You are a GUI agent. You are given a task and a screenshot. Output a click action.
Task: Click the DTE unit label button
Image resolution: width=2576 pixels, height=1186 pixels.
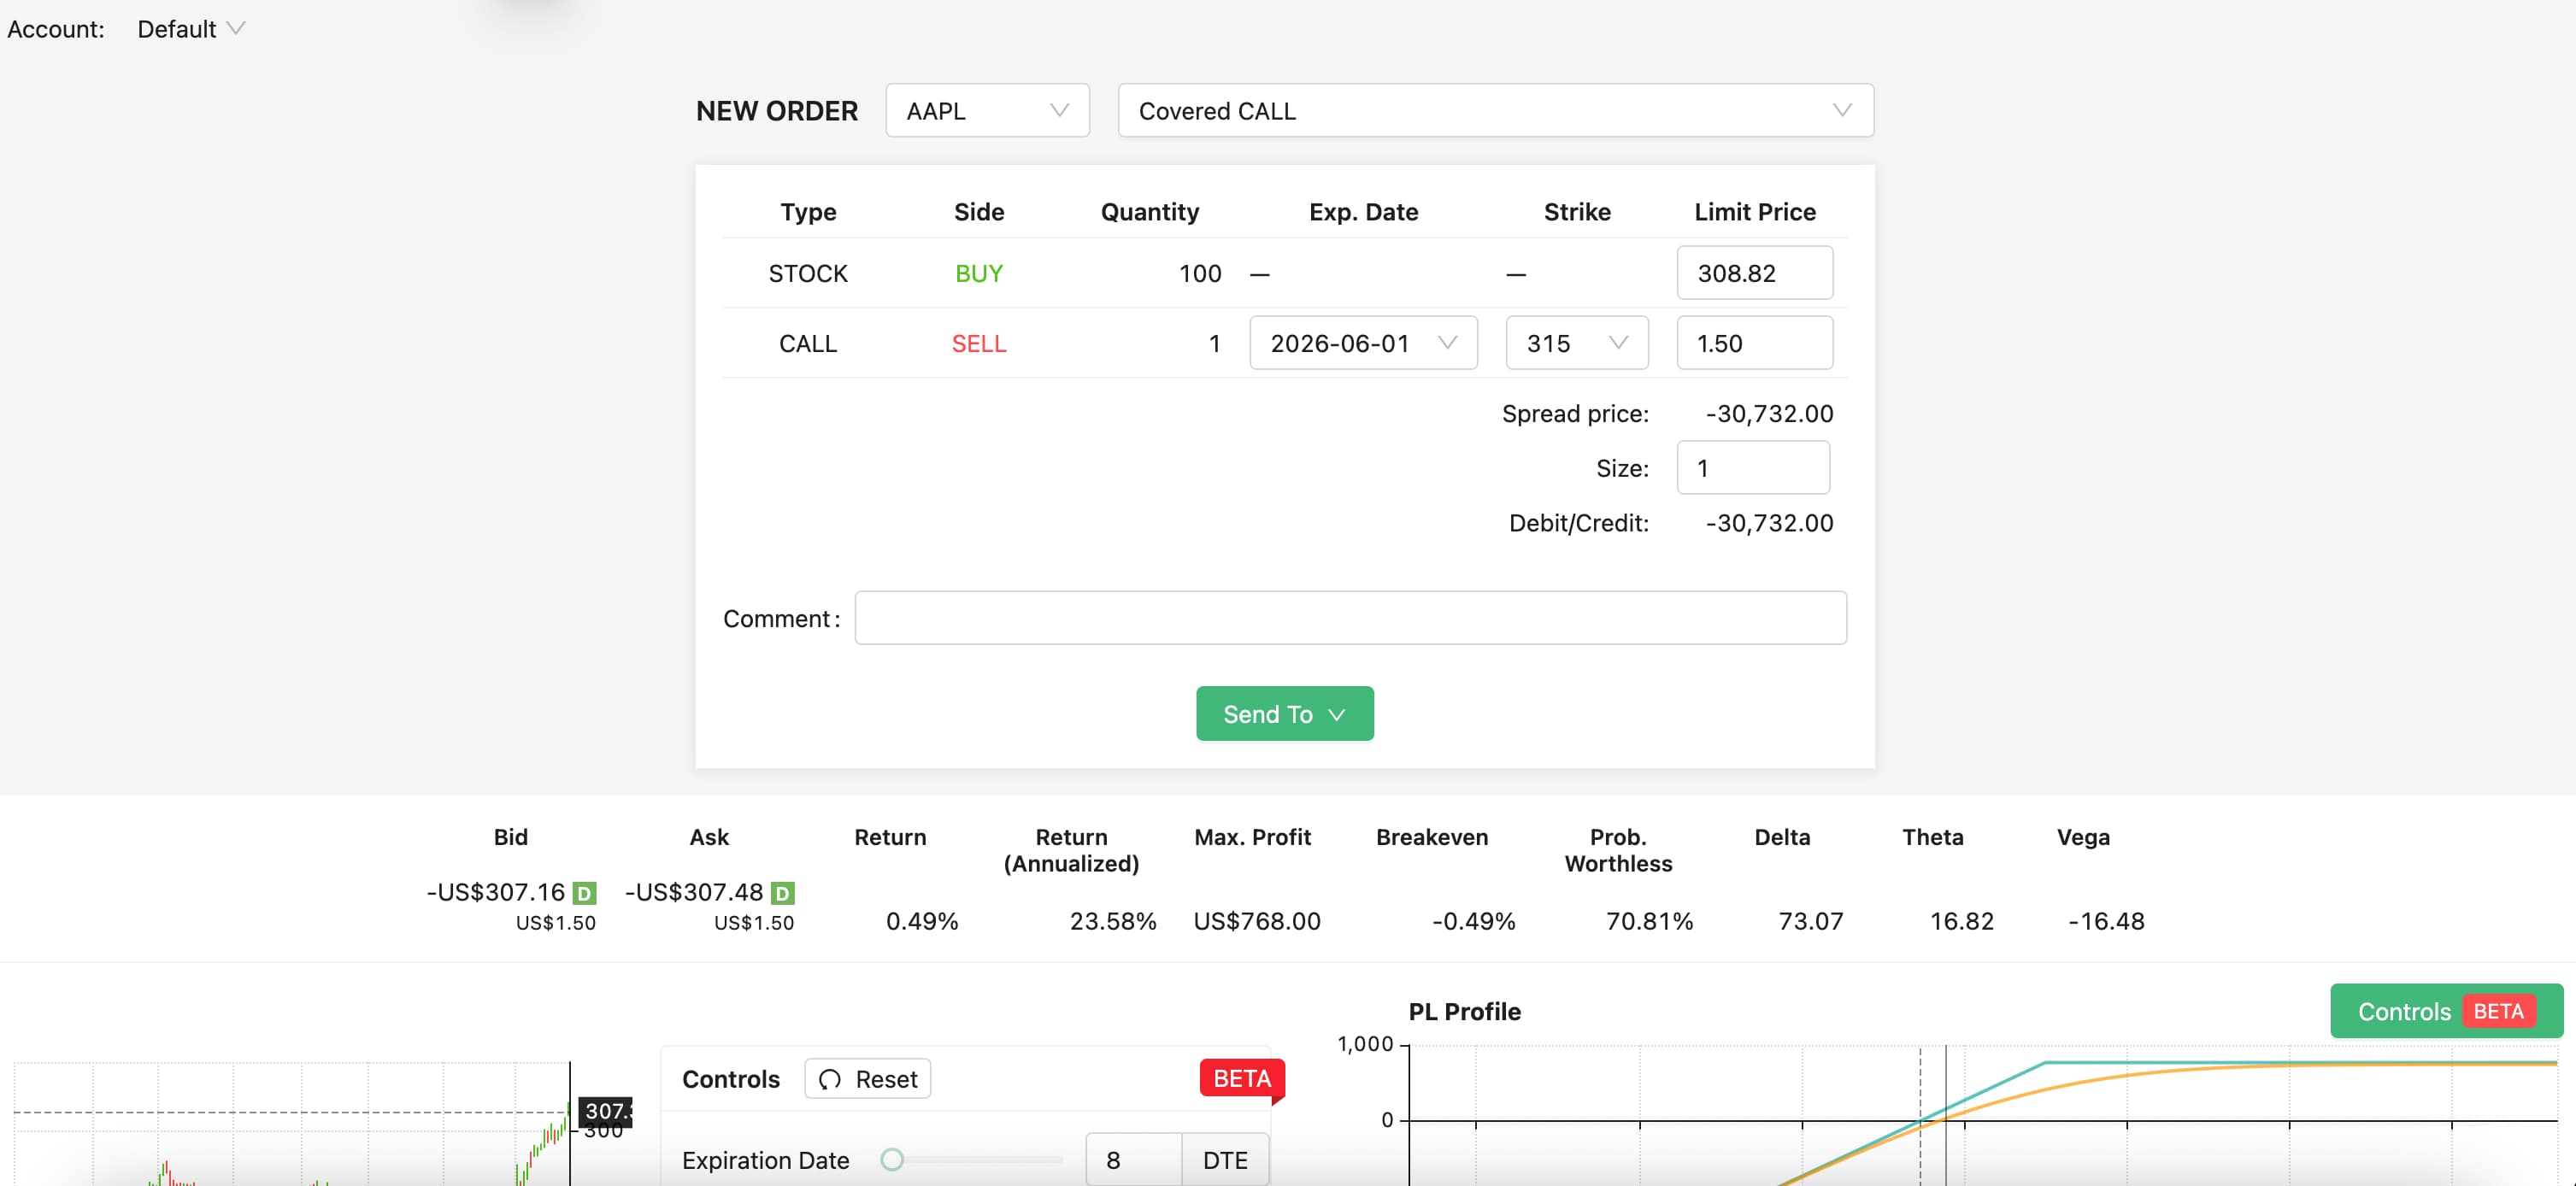coord(1225,1160)
